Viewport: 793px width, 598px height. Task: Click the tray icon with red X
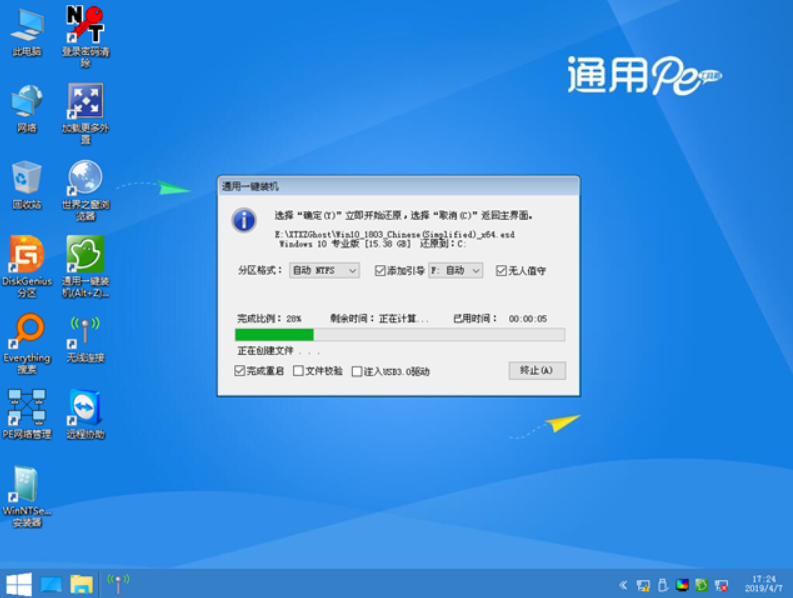pyautogui.click(x=721, y=585)
